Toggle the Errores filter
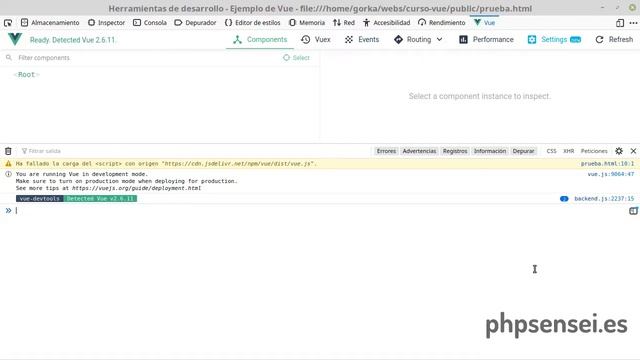 pyautogui.click(x=386, y=151)
